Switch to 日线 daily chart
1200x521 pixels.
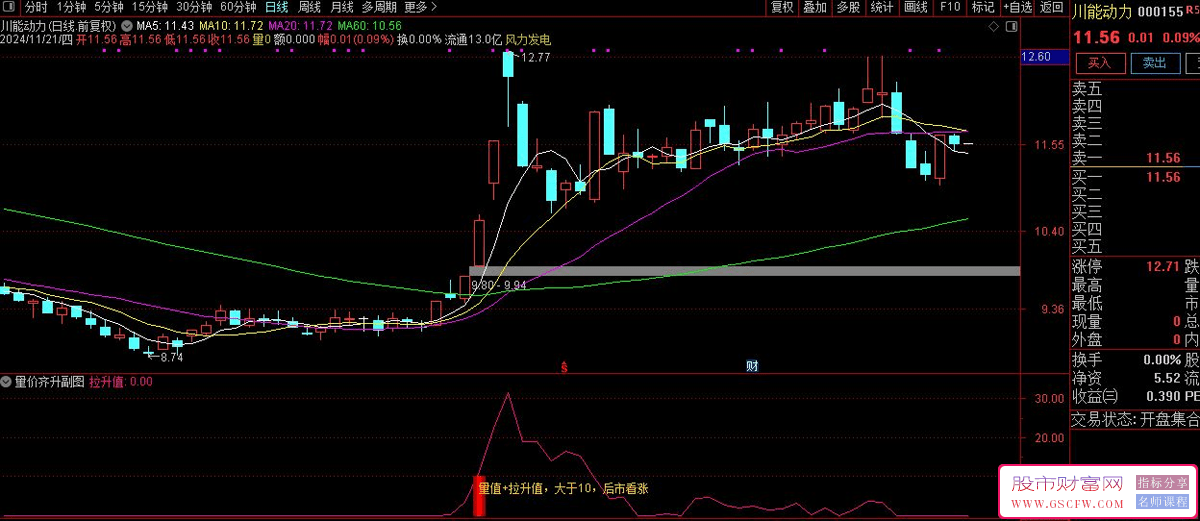(x=276, y=7)
